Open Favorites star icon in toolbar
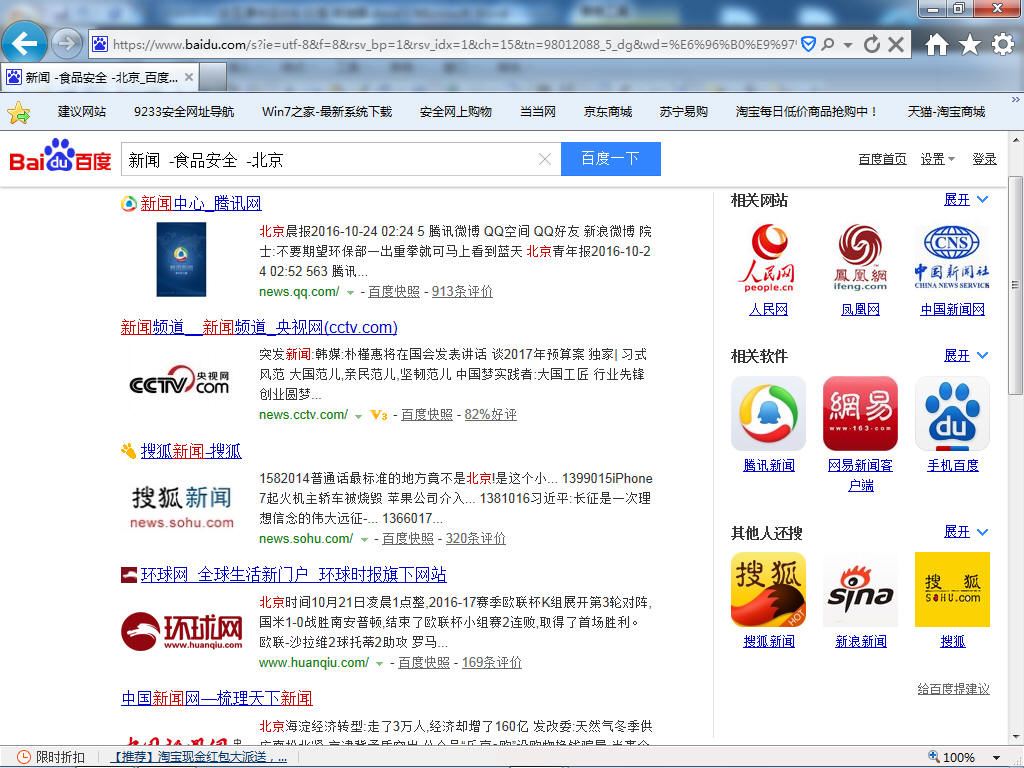1024x768 pixels. (970, 44)
